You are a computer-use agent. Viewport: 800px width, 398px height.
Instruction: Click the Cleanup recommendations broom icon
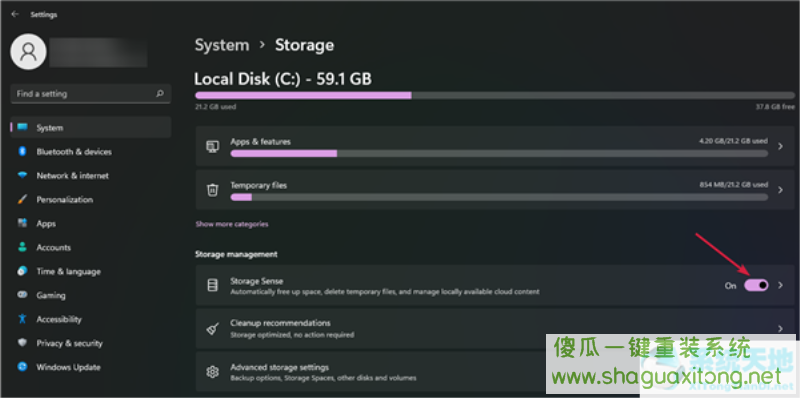(212, 329)
